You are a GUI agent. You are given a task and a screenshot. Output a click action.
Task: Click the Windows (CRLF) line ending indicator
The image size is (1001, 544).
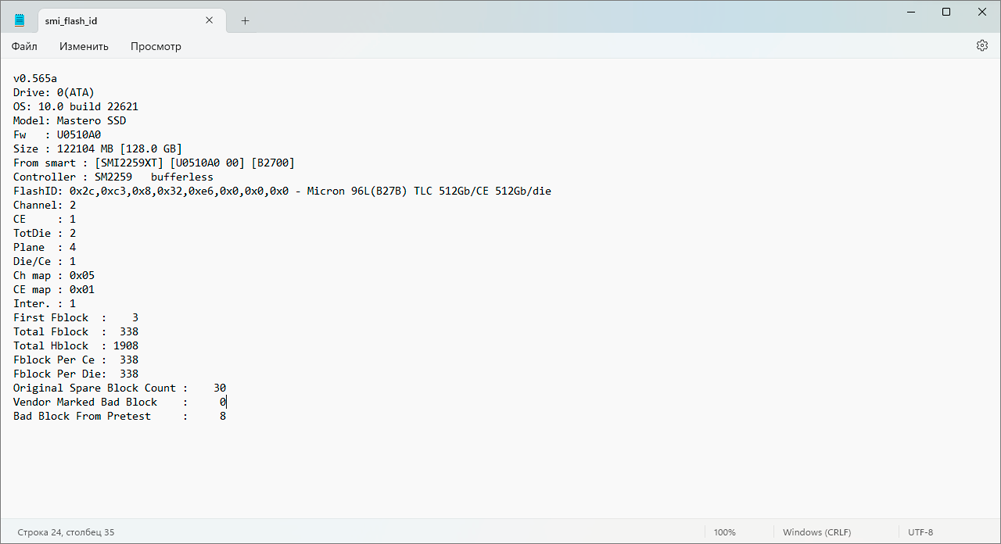point(817,532)
